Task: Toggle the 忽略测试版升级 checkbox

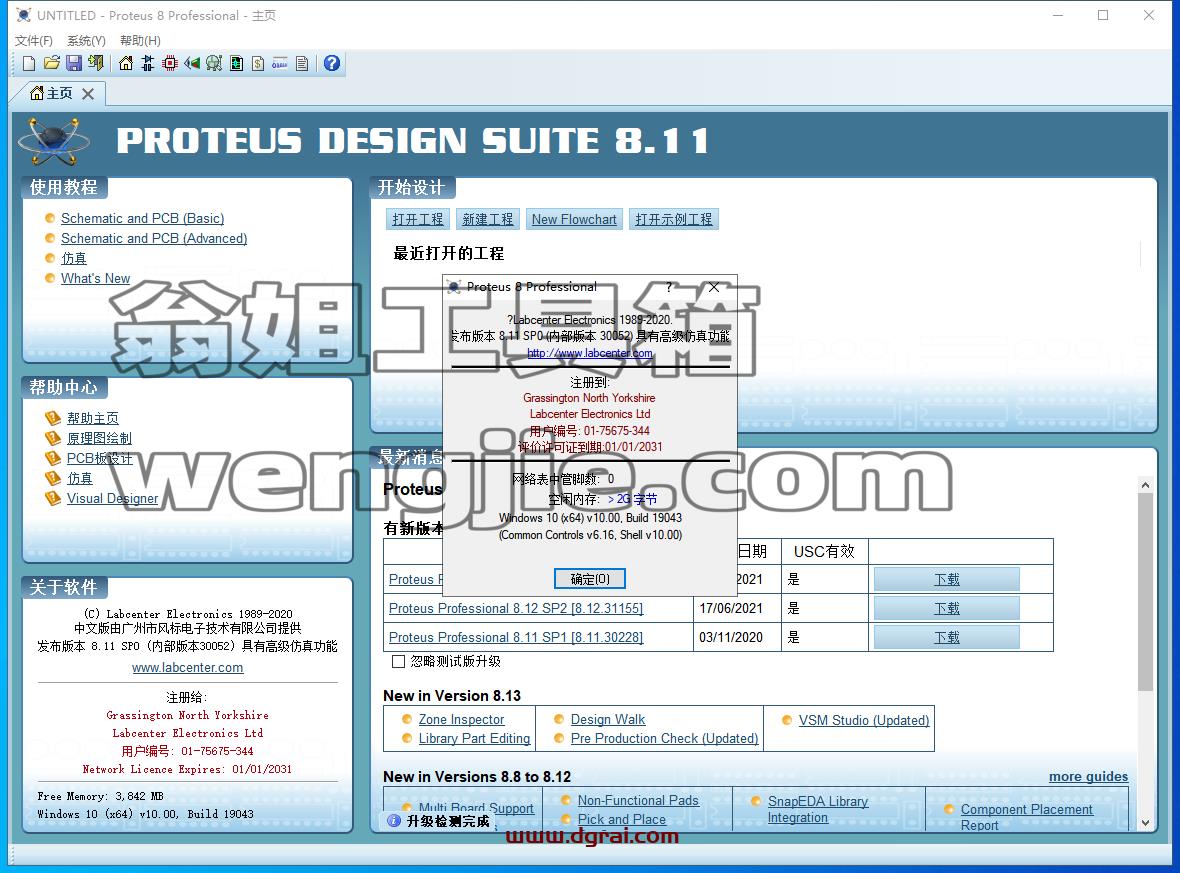Action: (399, 662)
